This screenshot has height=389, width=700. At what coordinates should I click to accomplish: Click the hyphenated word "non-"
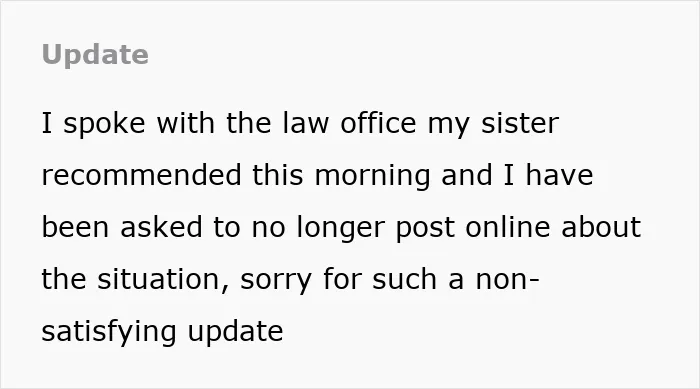[508, 280]
